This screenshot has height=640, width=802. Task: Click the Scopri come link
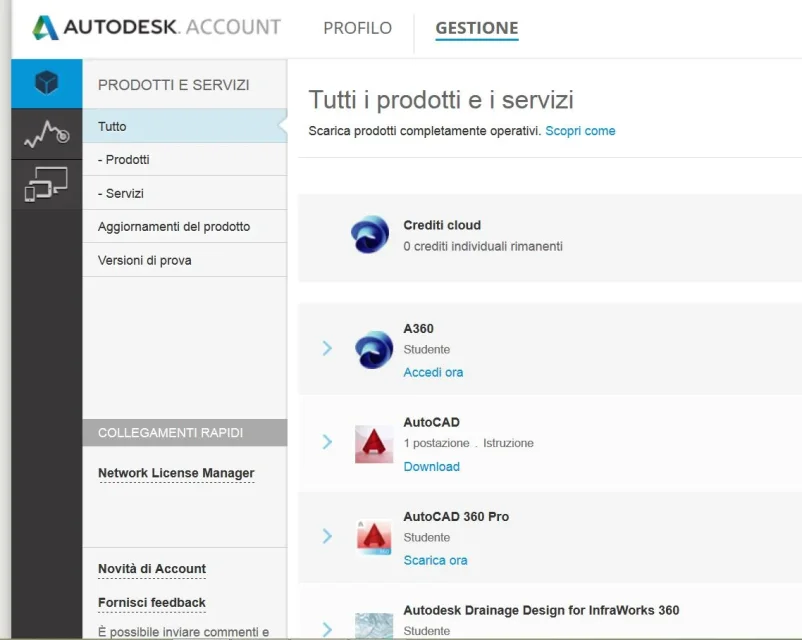(580, 131)
